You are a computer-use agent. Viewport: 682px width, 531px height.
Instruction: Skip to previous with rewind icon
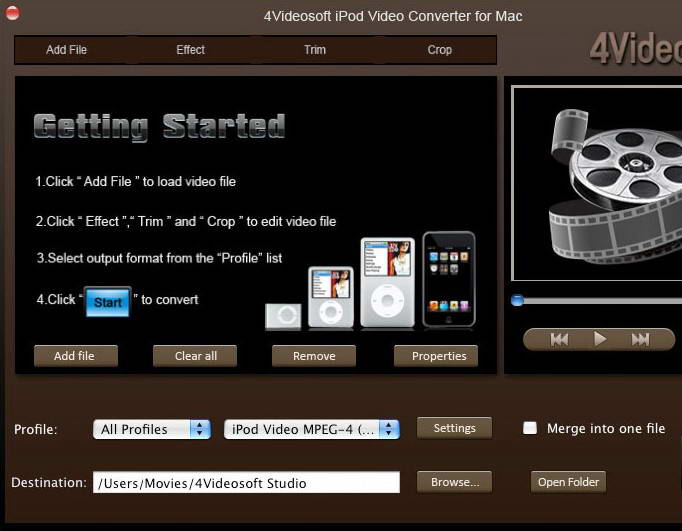[559, 339]
